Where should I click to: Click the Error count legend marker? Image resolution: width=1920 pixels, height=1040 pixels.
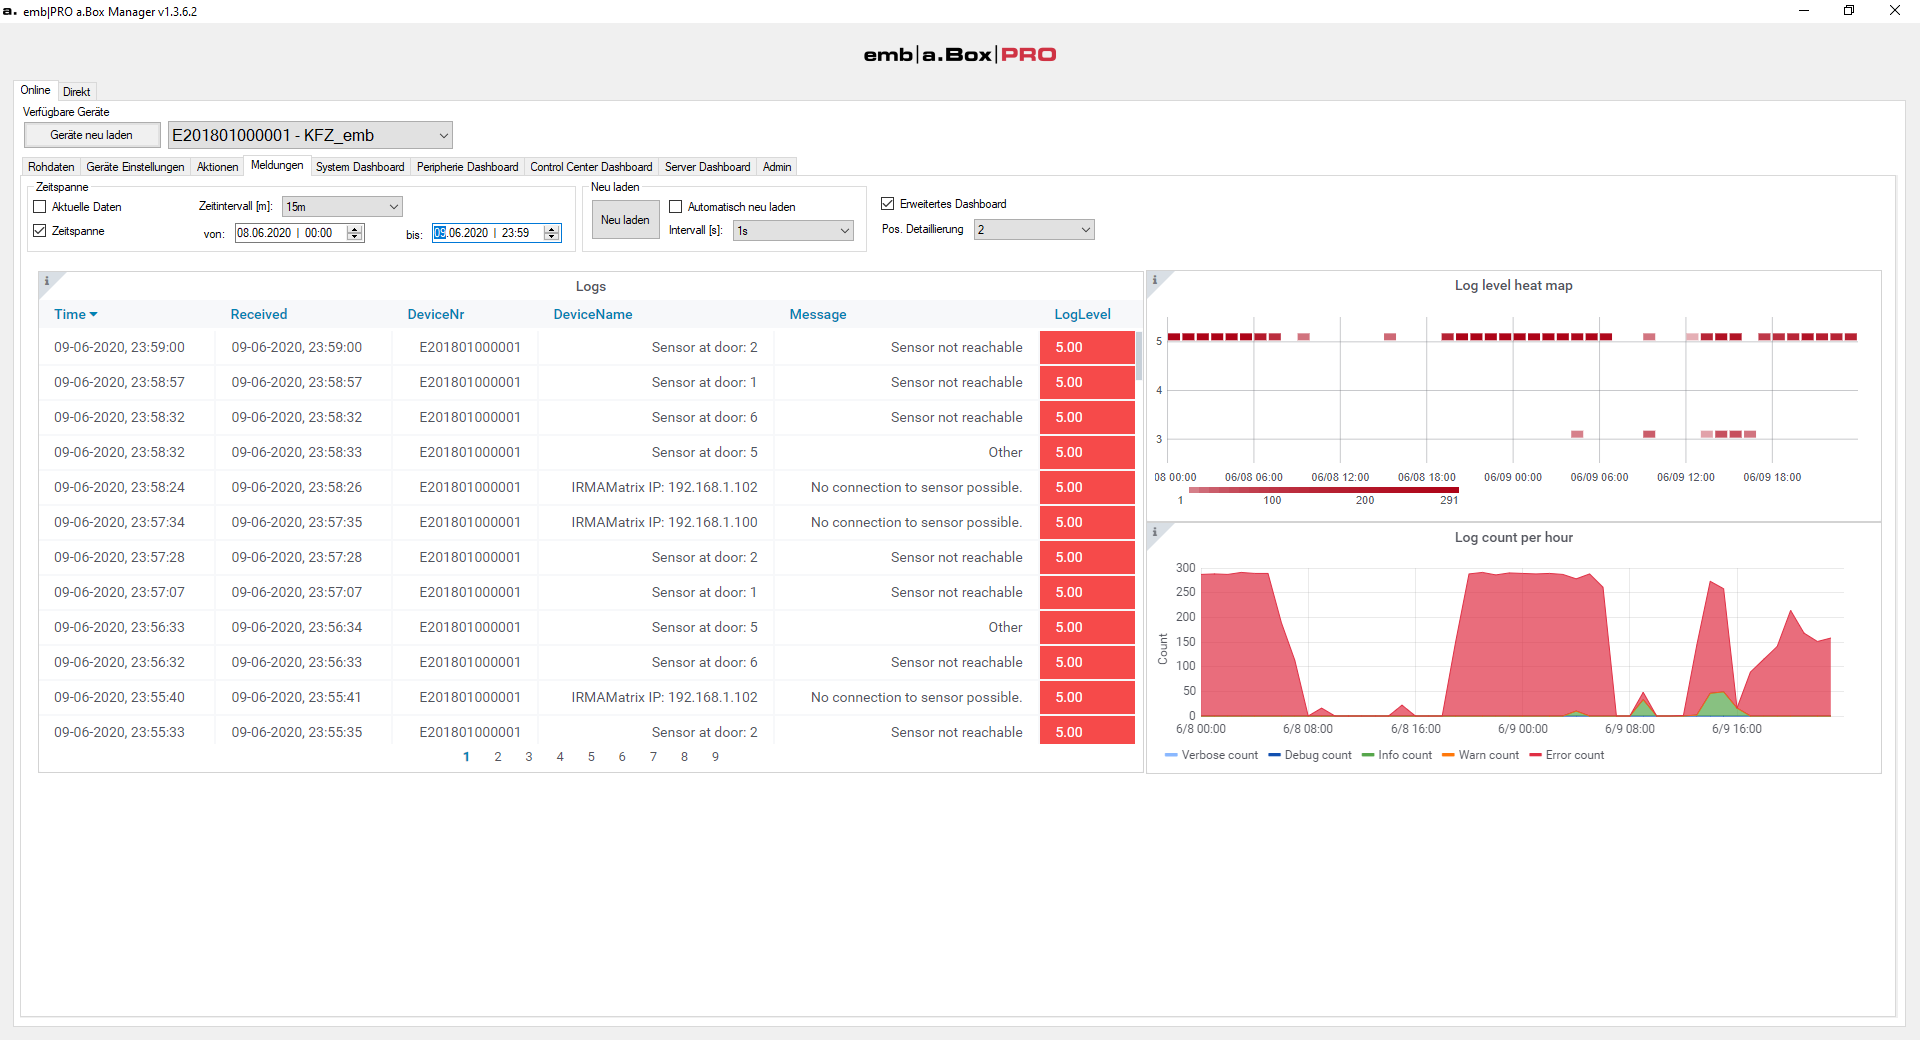(x=1535, y=755)
